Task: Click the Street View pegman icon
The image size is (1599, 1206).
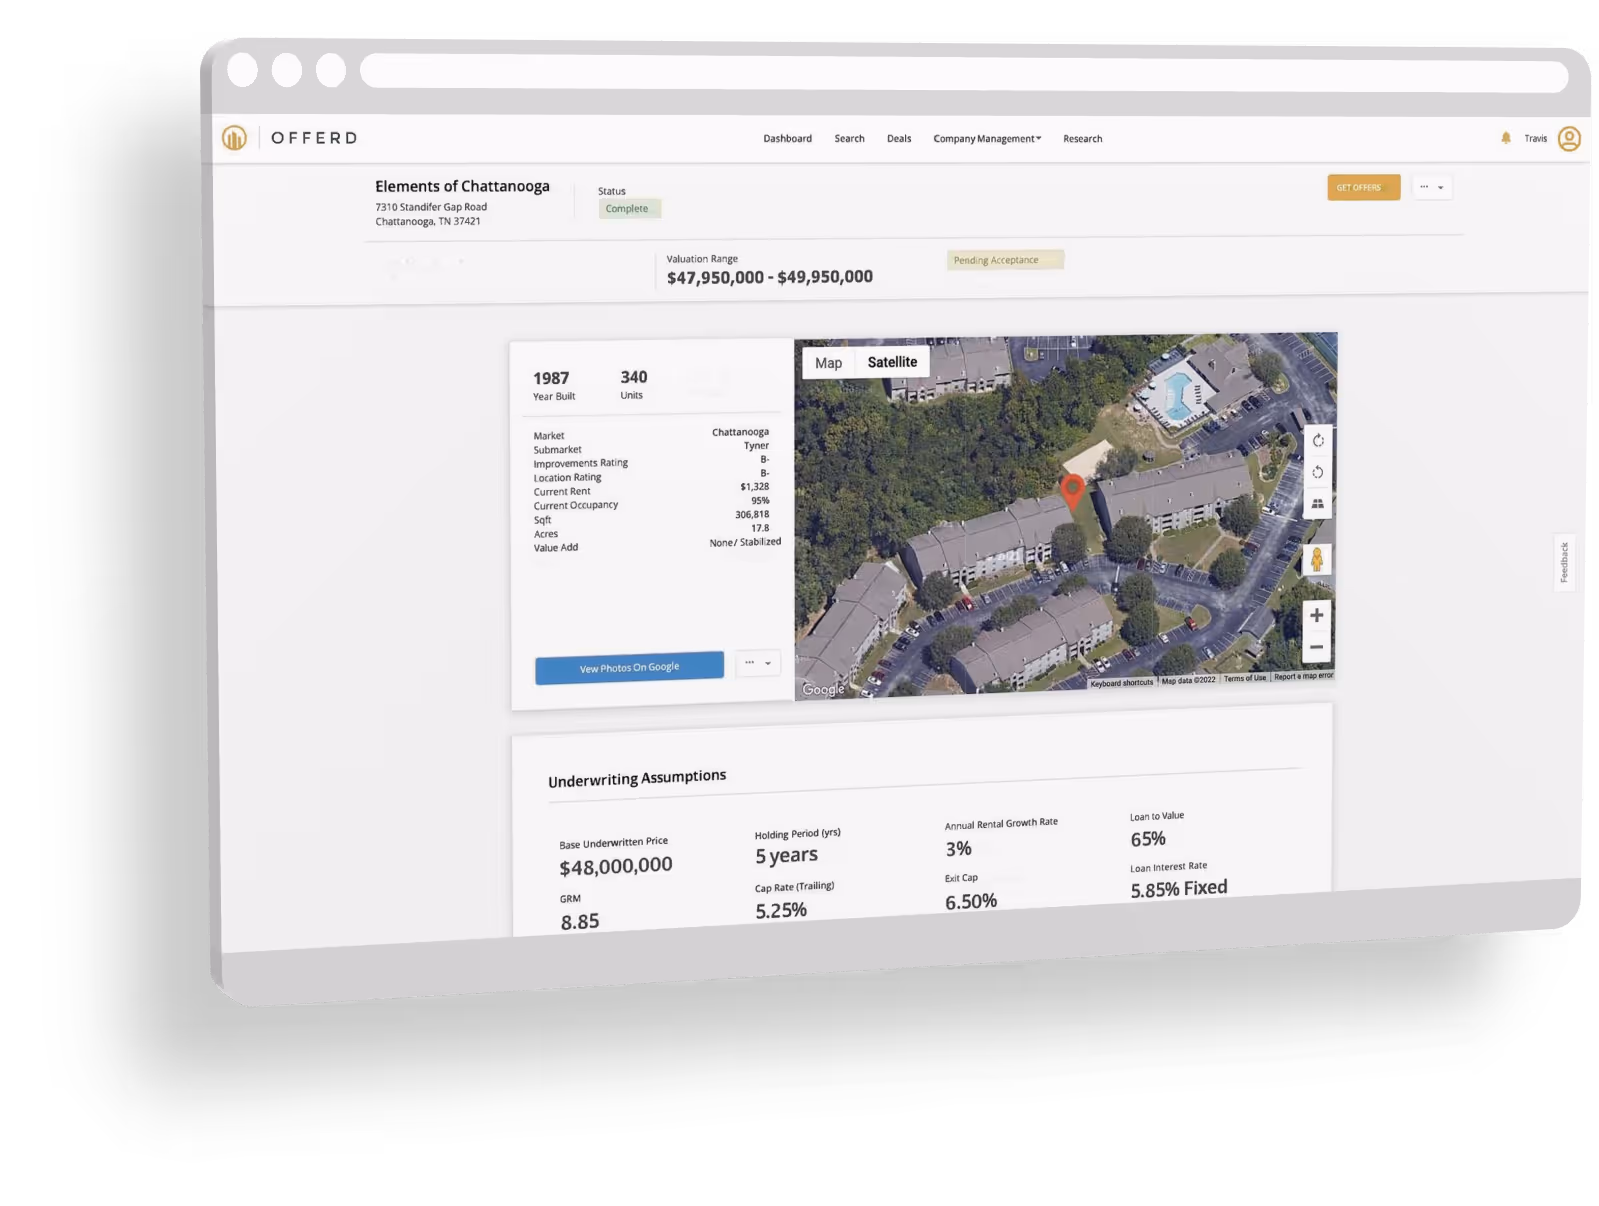Action: (1317, 560)
